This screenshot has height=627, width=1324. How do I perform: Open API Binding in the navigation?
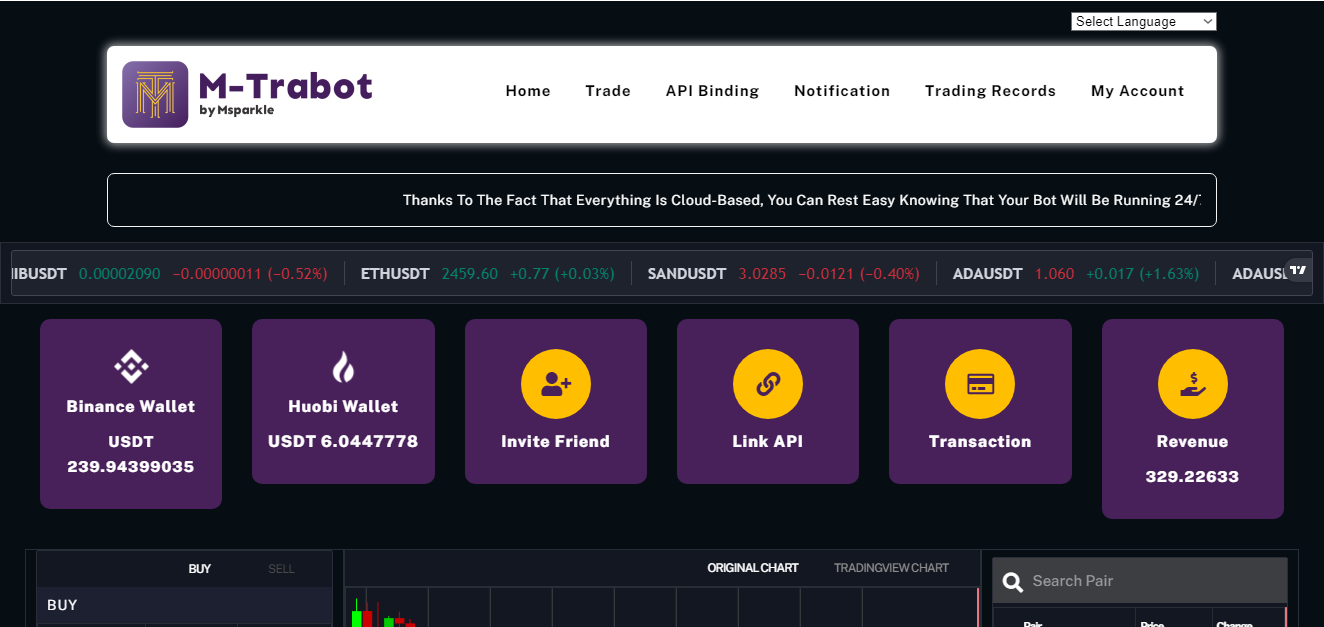(712, 91)
